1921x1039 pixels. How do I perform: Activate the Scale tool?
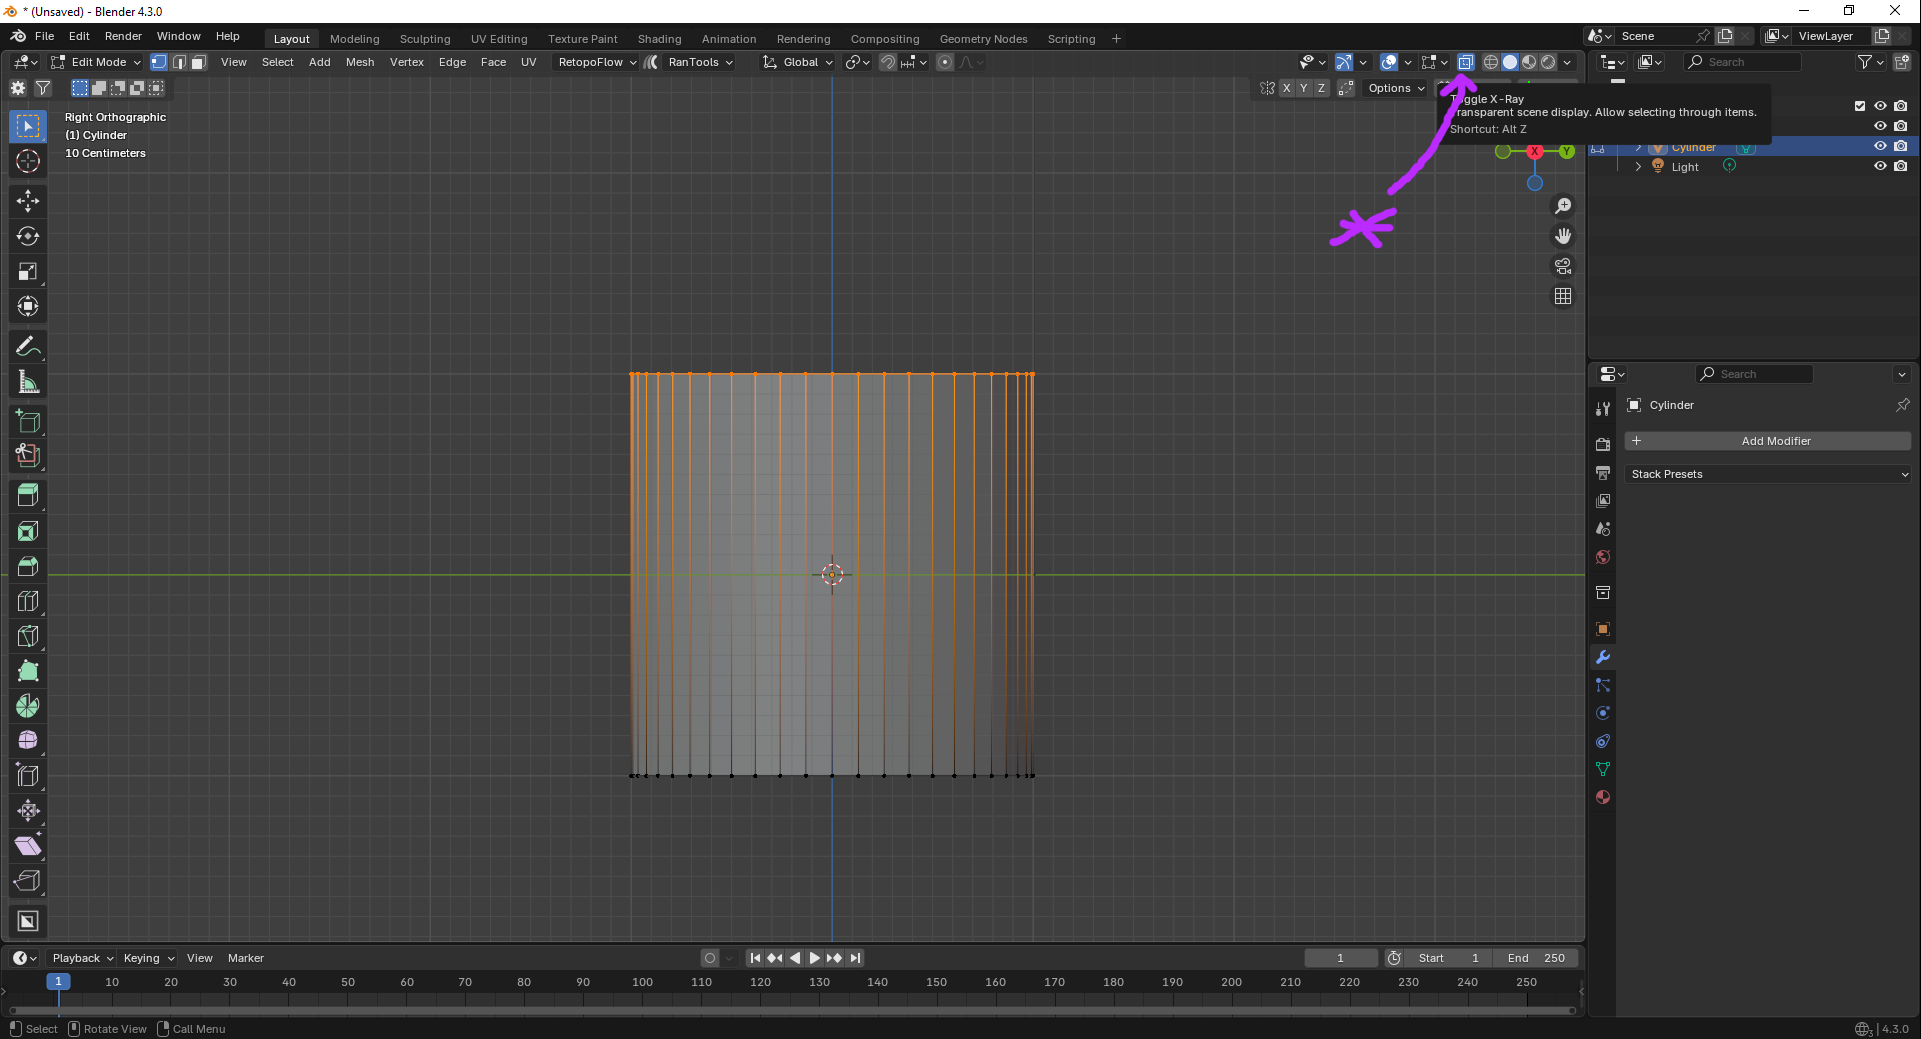[x=28, y=271]
